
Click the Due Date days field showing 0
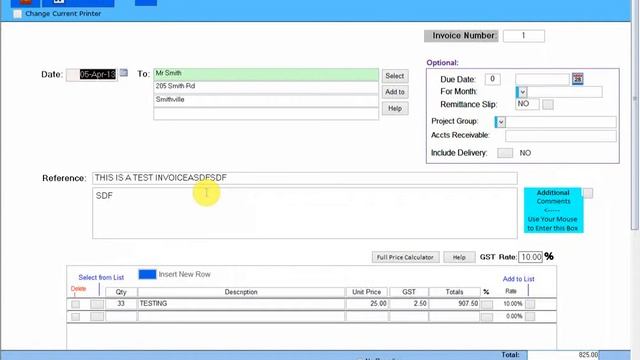(x=493, y=79)
